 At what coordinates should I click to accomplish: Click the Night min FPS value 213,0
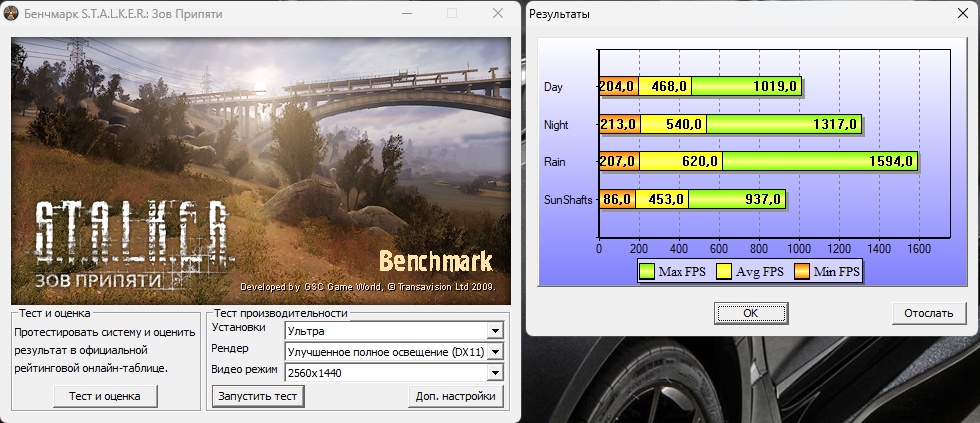(x=618, y=124)
